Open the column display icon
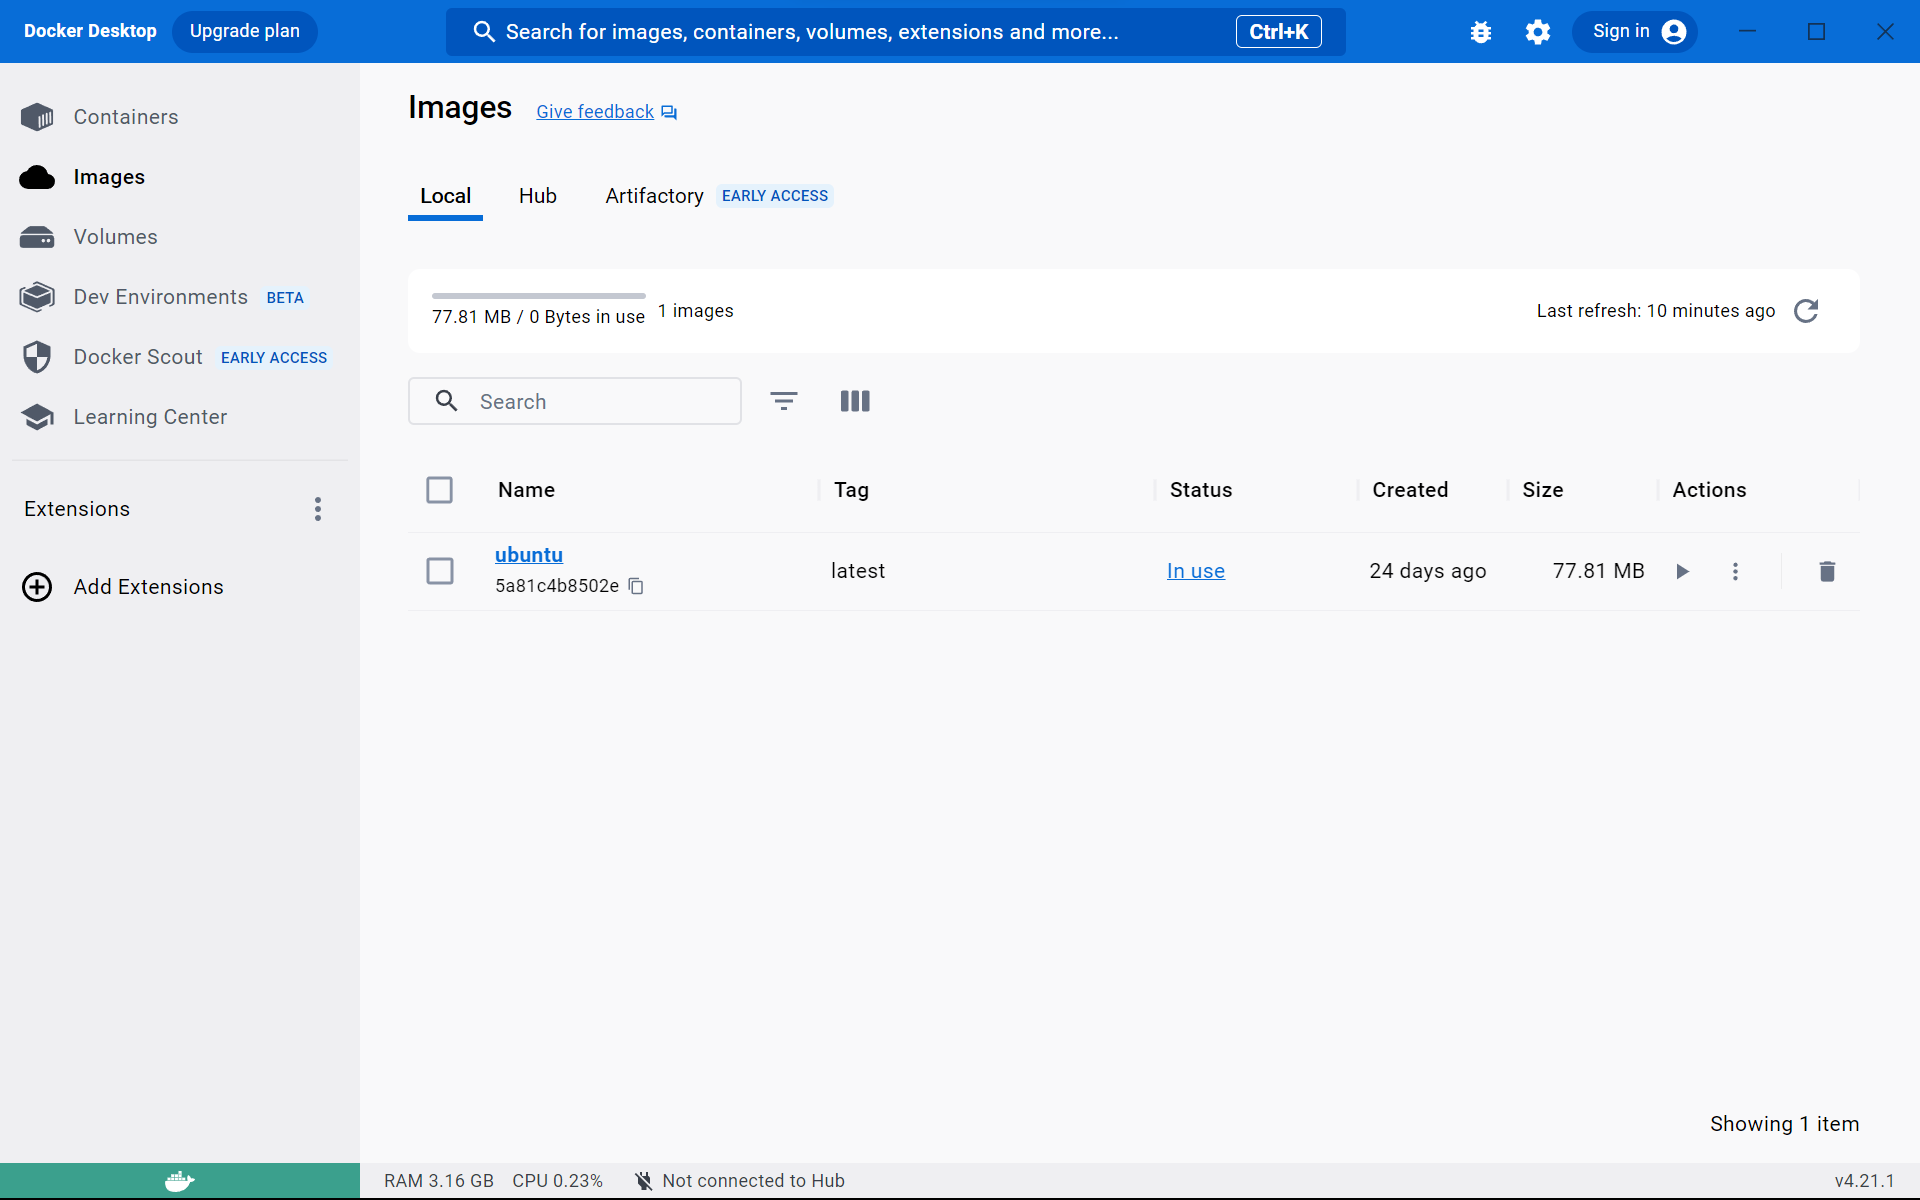Image resolution: width=1920 pixels, height=1200 pixels. [855, 401]
